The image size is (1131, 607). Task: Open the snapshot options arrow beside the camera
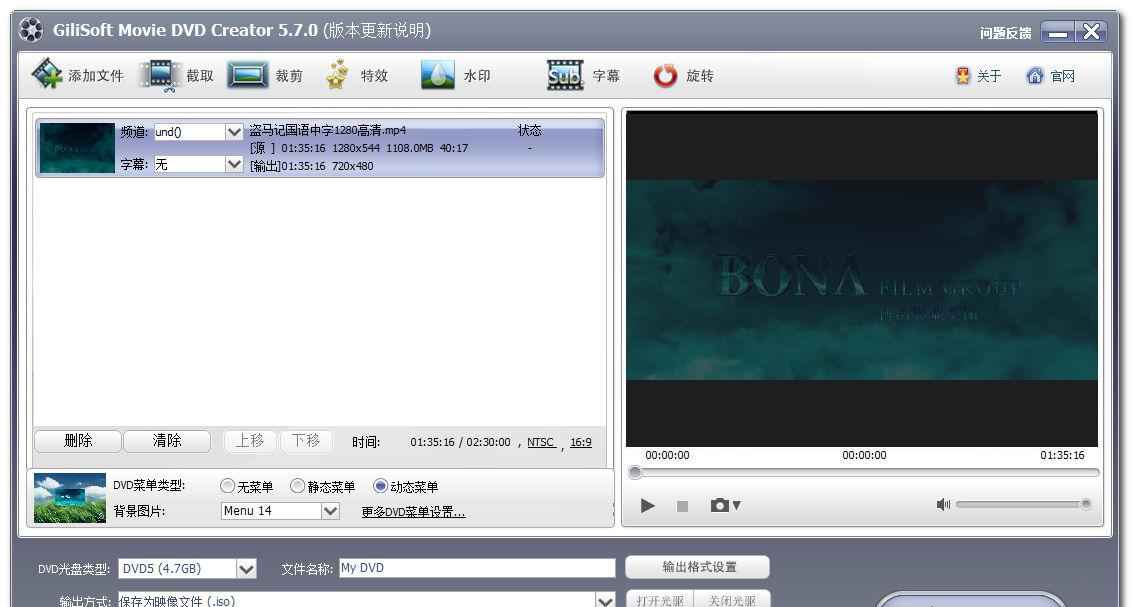736,505
